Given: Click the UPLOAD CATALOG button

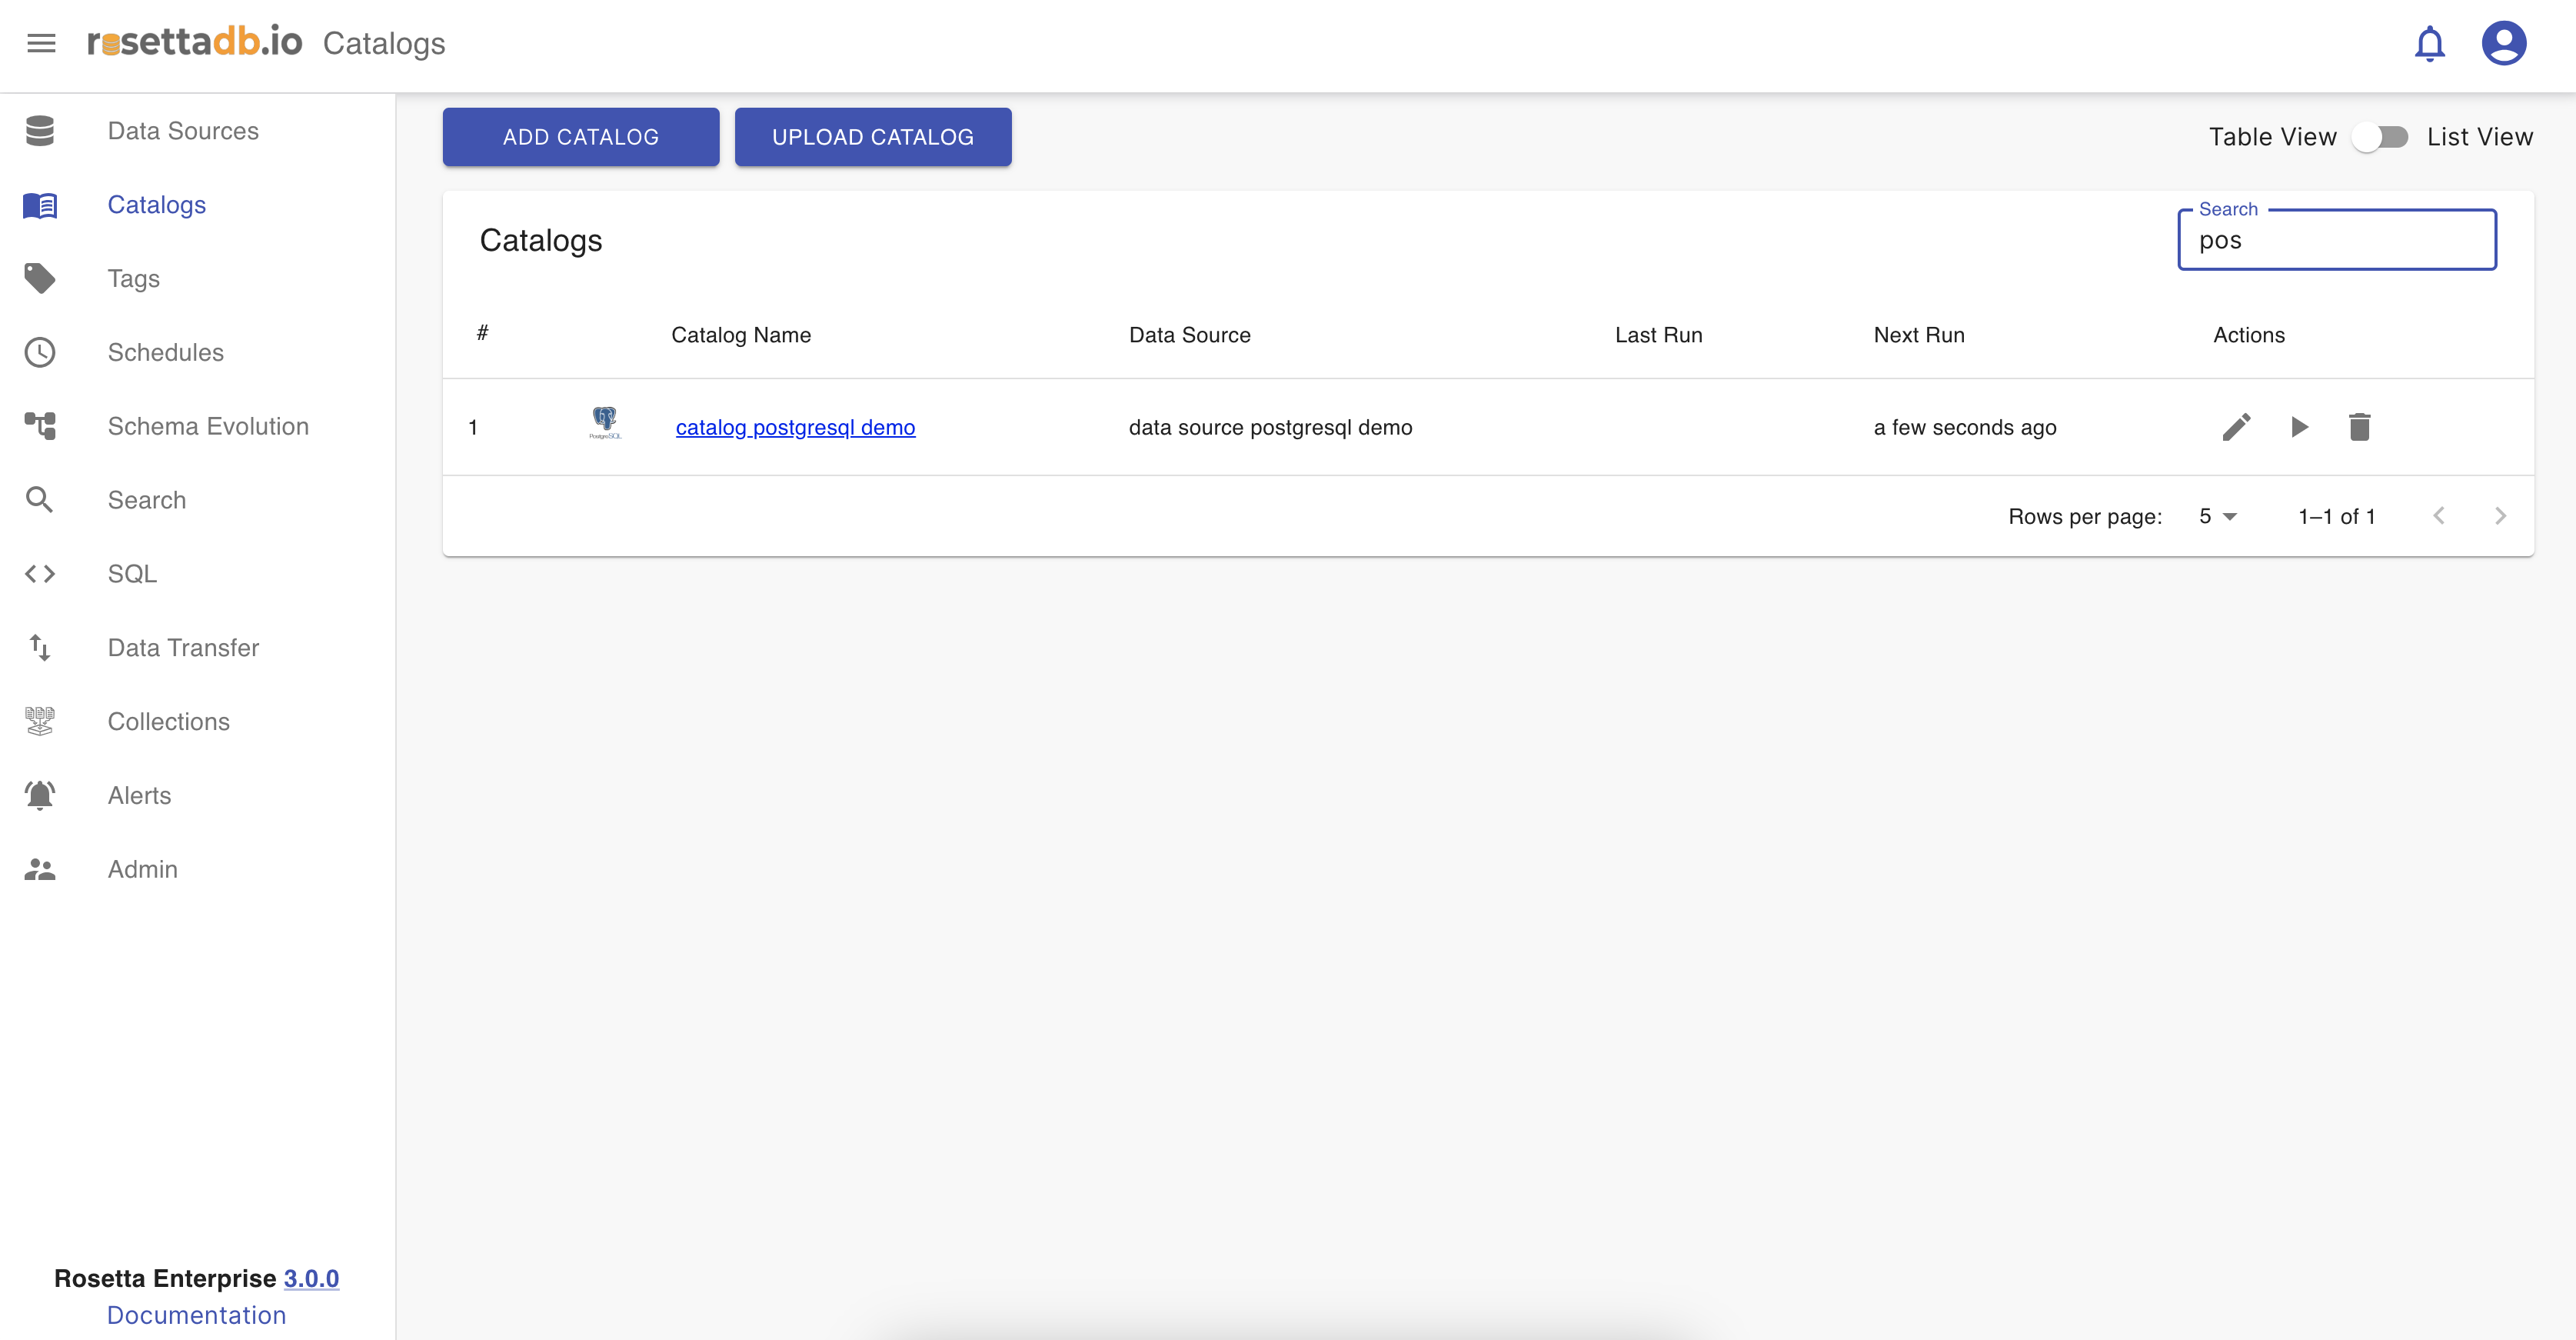Looking at the screenshot, I should (872, 137).
